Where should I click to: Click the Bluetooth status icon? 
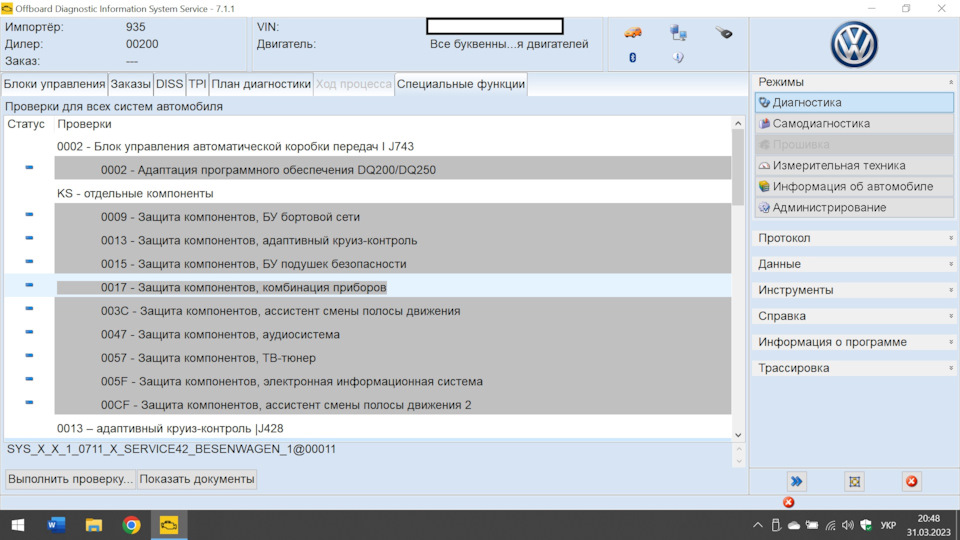click(x=632, y=58)
